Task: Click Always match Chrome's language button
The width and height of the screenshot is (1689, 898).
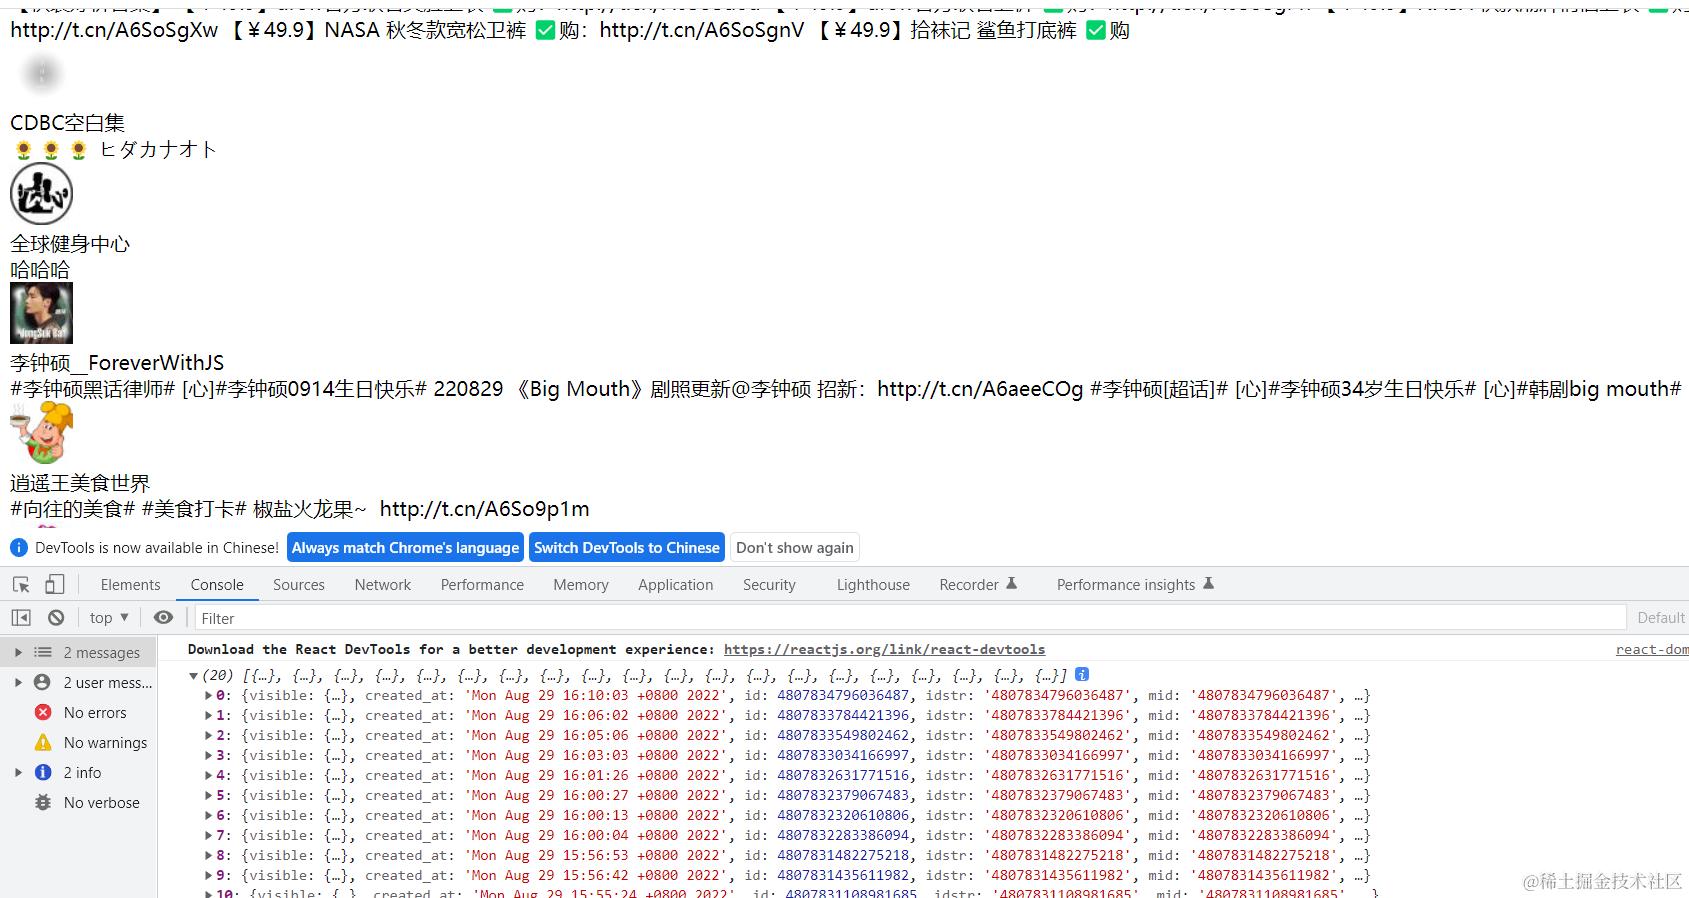Action: tap(406, 548)
